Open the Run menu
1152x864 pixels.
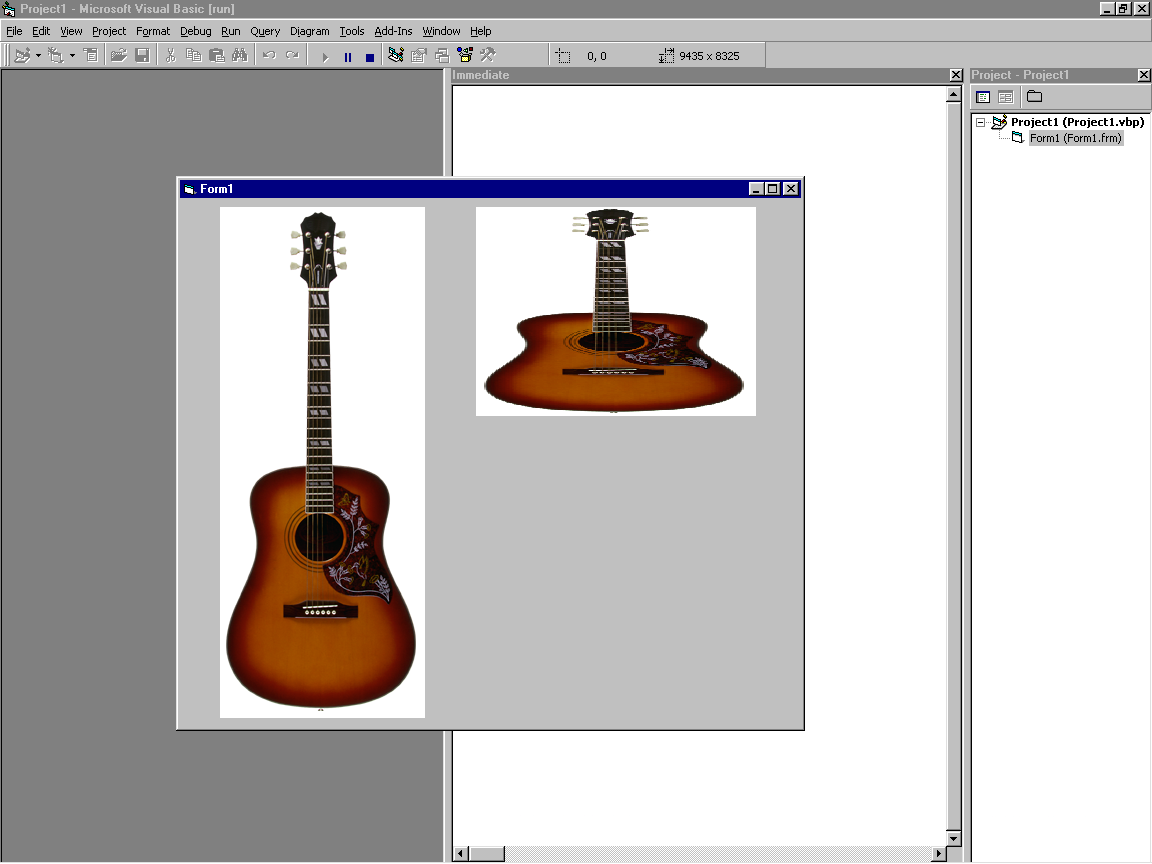click(x=231, y=31)
